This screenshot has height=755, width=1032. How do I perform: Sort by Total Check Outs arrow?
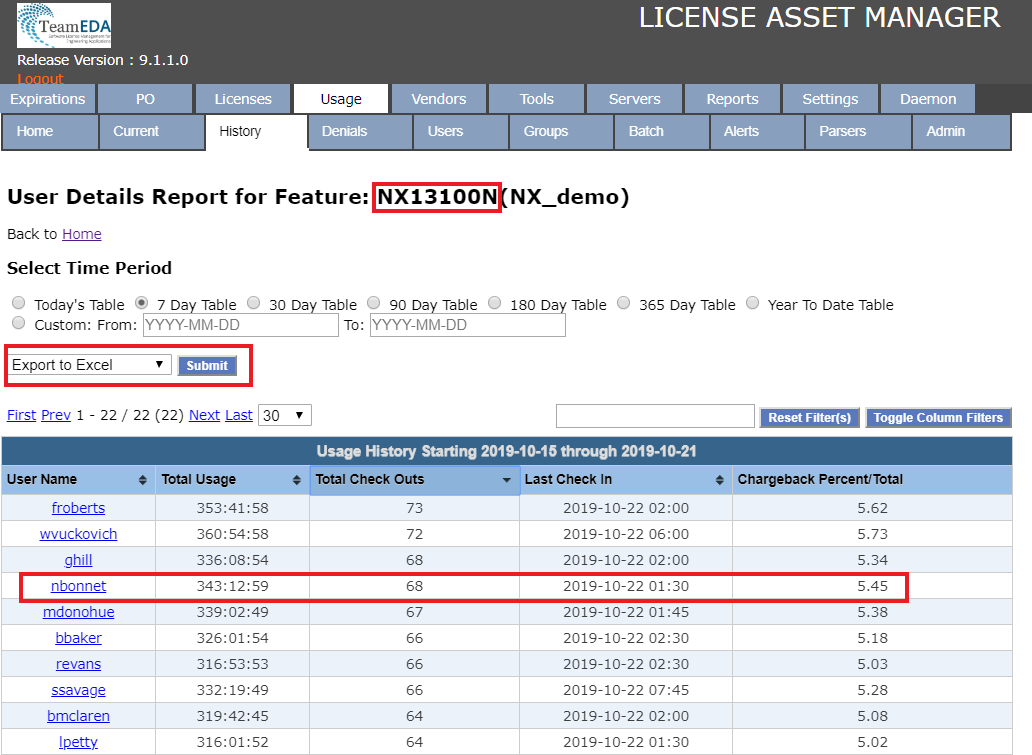[x=507, y=480]
